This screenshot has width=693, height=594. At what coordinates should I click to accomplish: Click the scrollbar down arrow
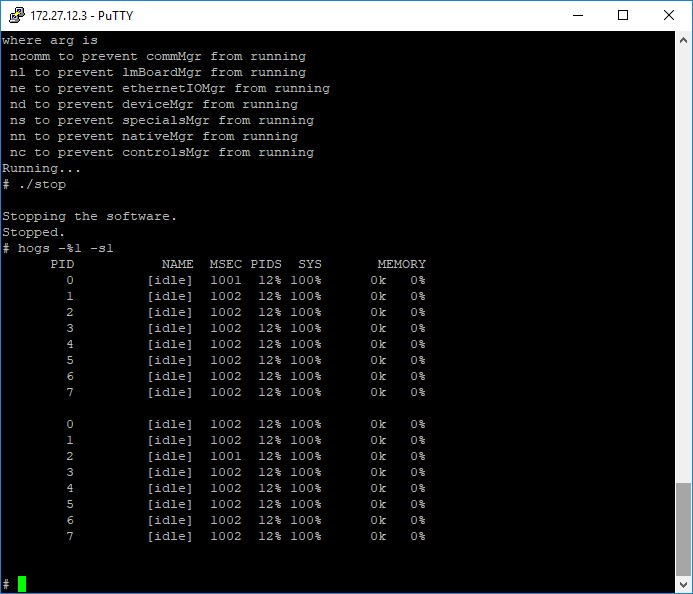click(684, 585)
